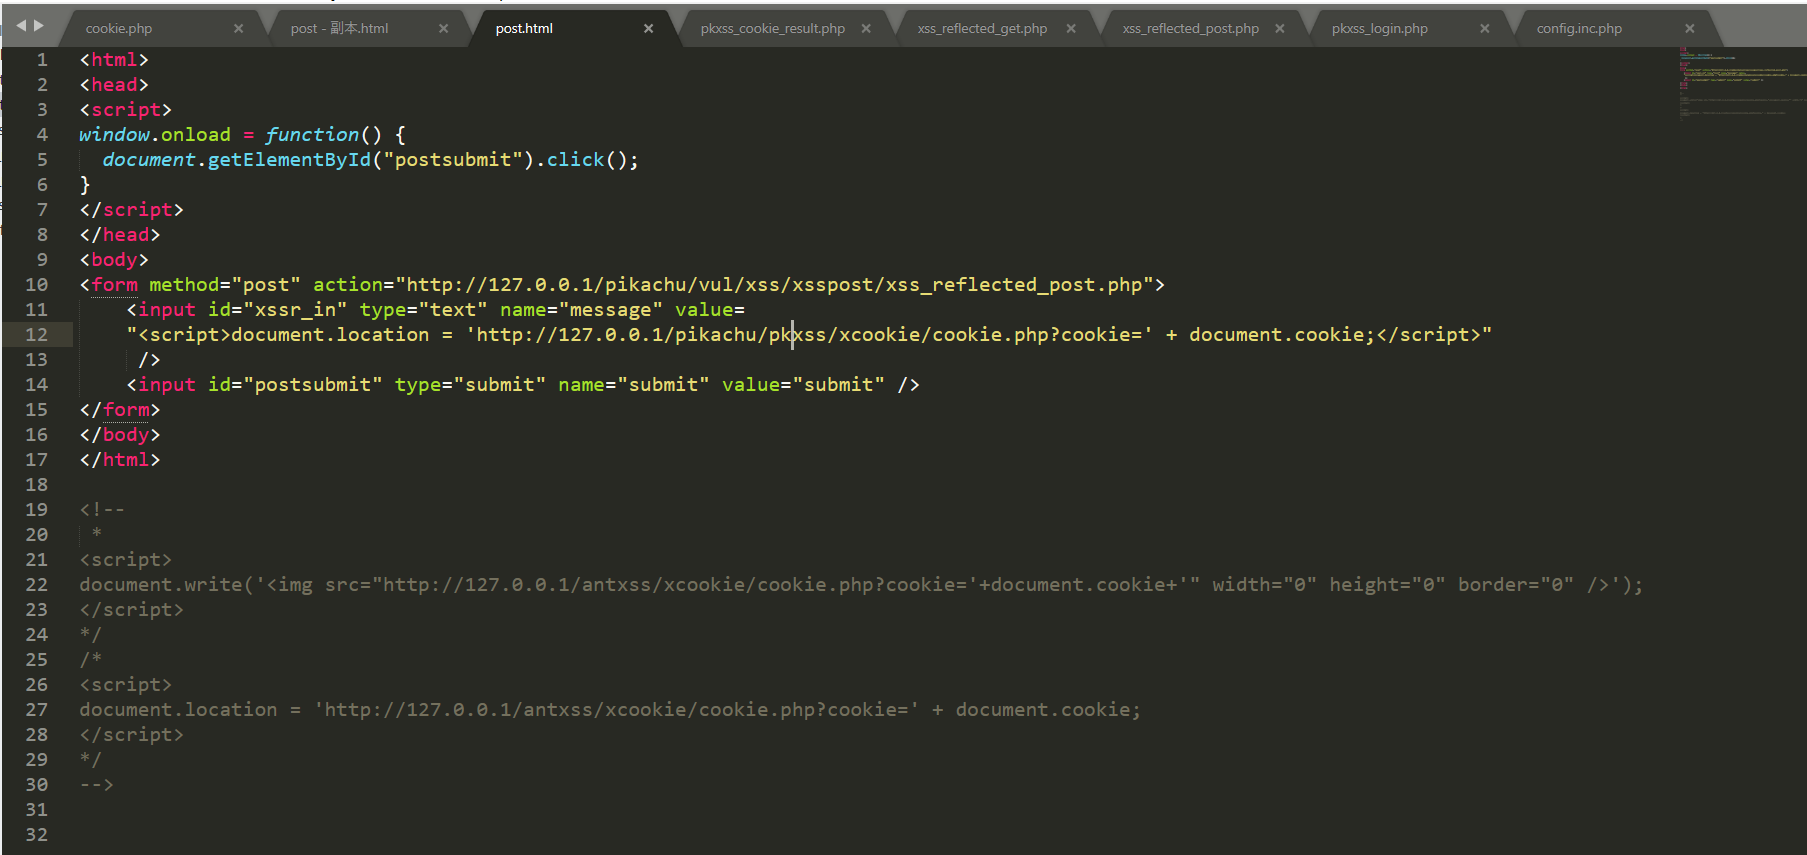
Task: Click line number 1 in gutter
Action: pyautogui.click(x=42, y=59)
